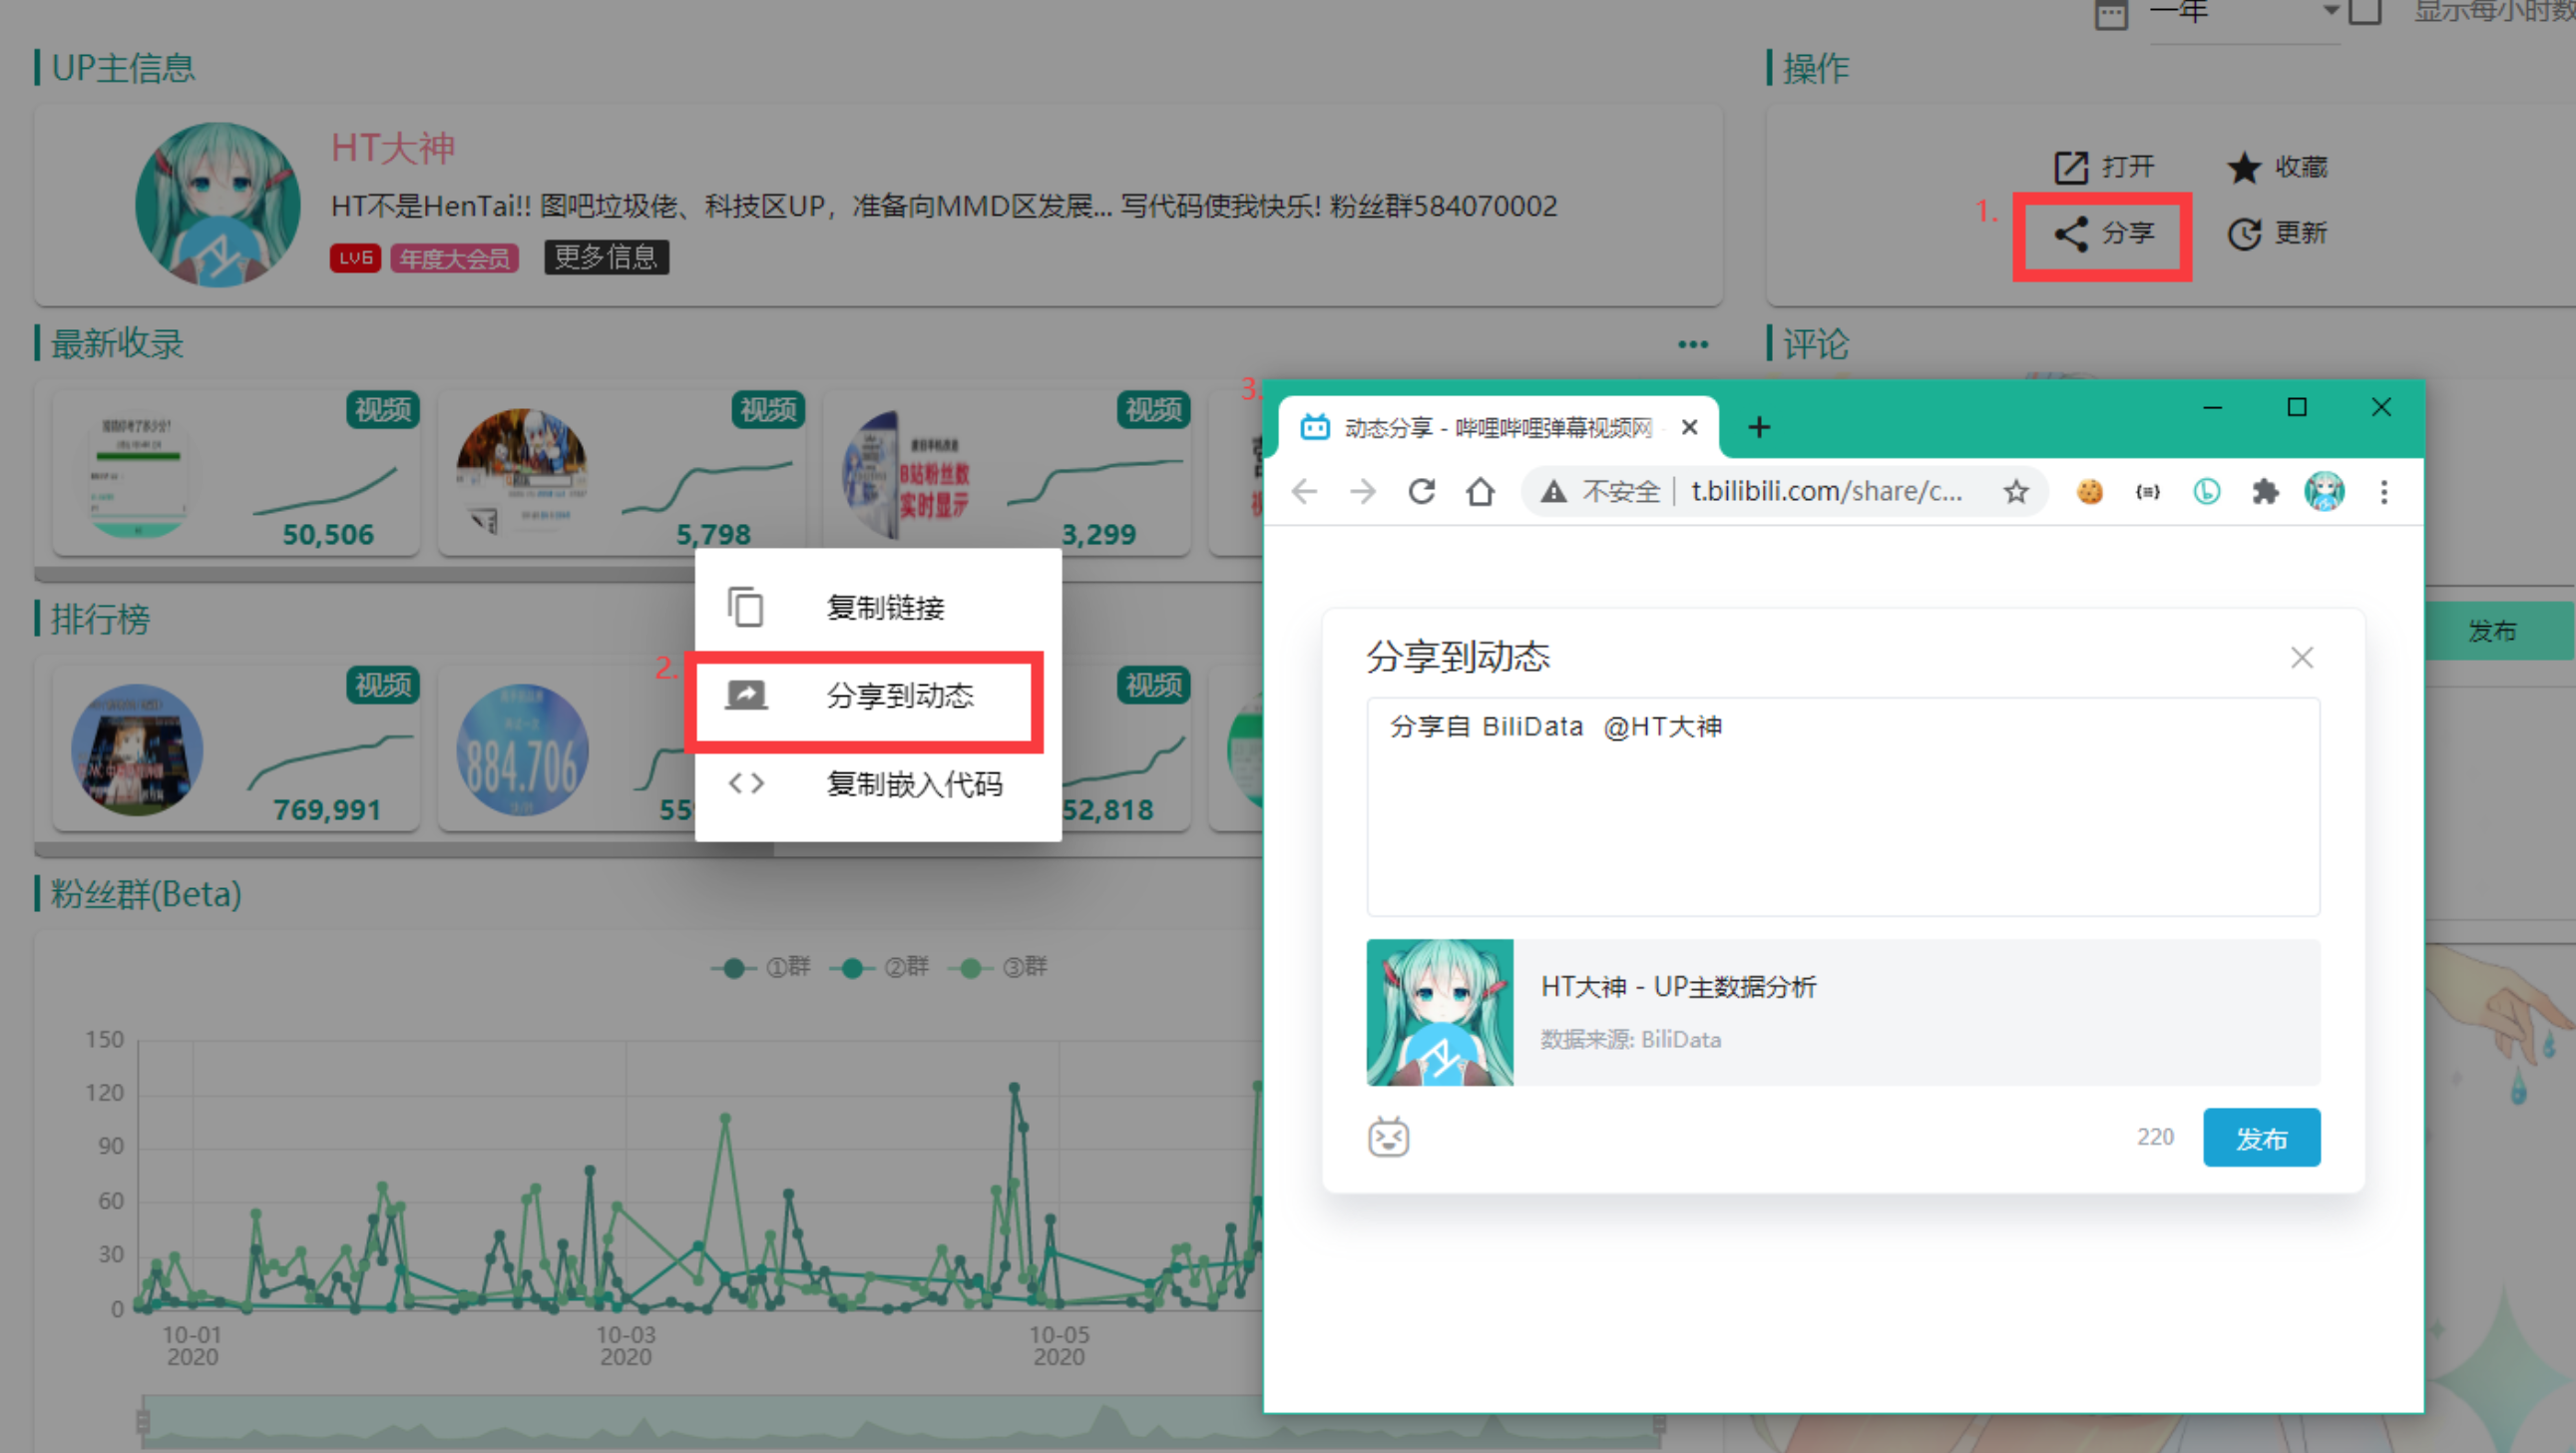The image size is (2576, 1453).
Task: Select 分享到动态 in the share menu
Action: pyautogui.click(x=878, y=695)
